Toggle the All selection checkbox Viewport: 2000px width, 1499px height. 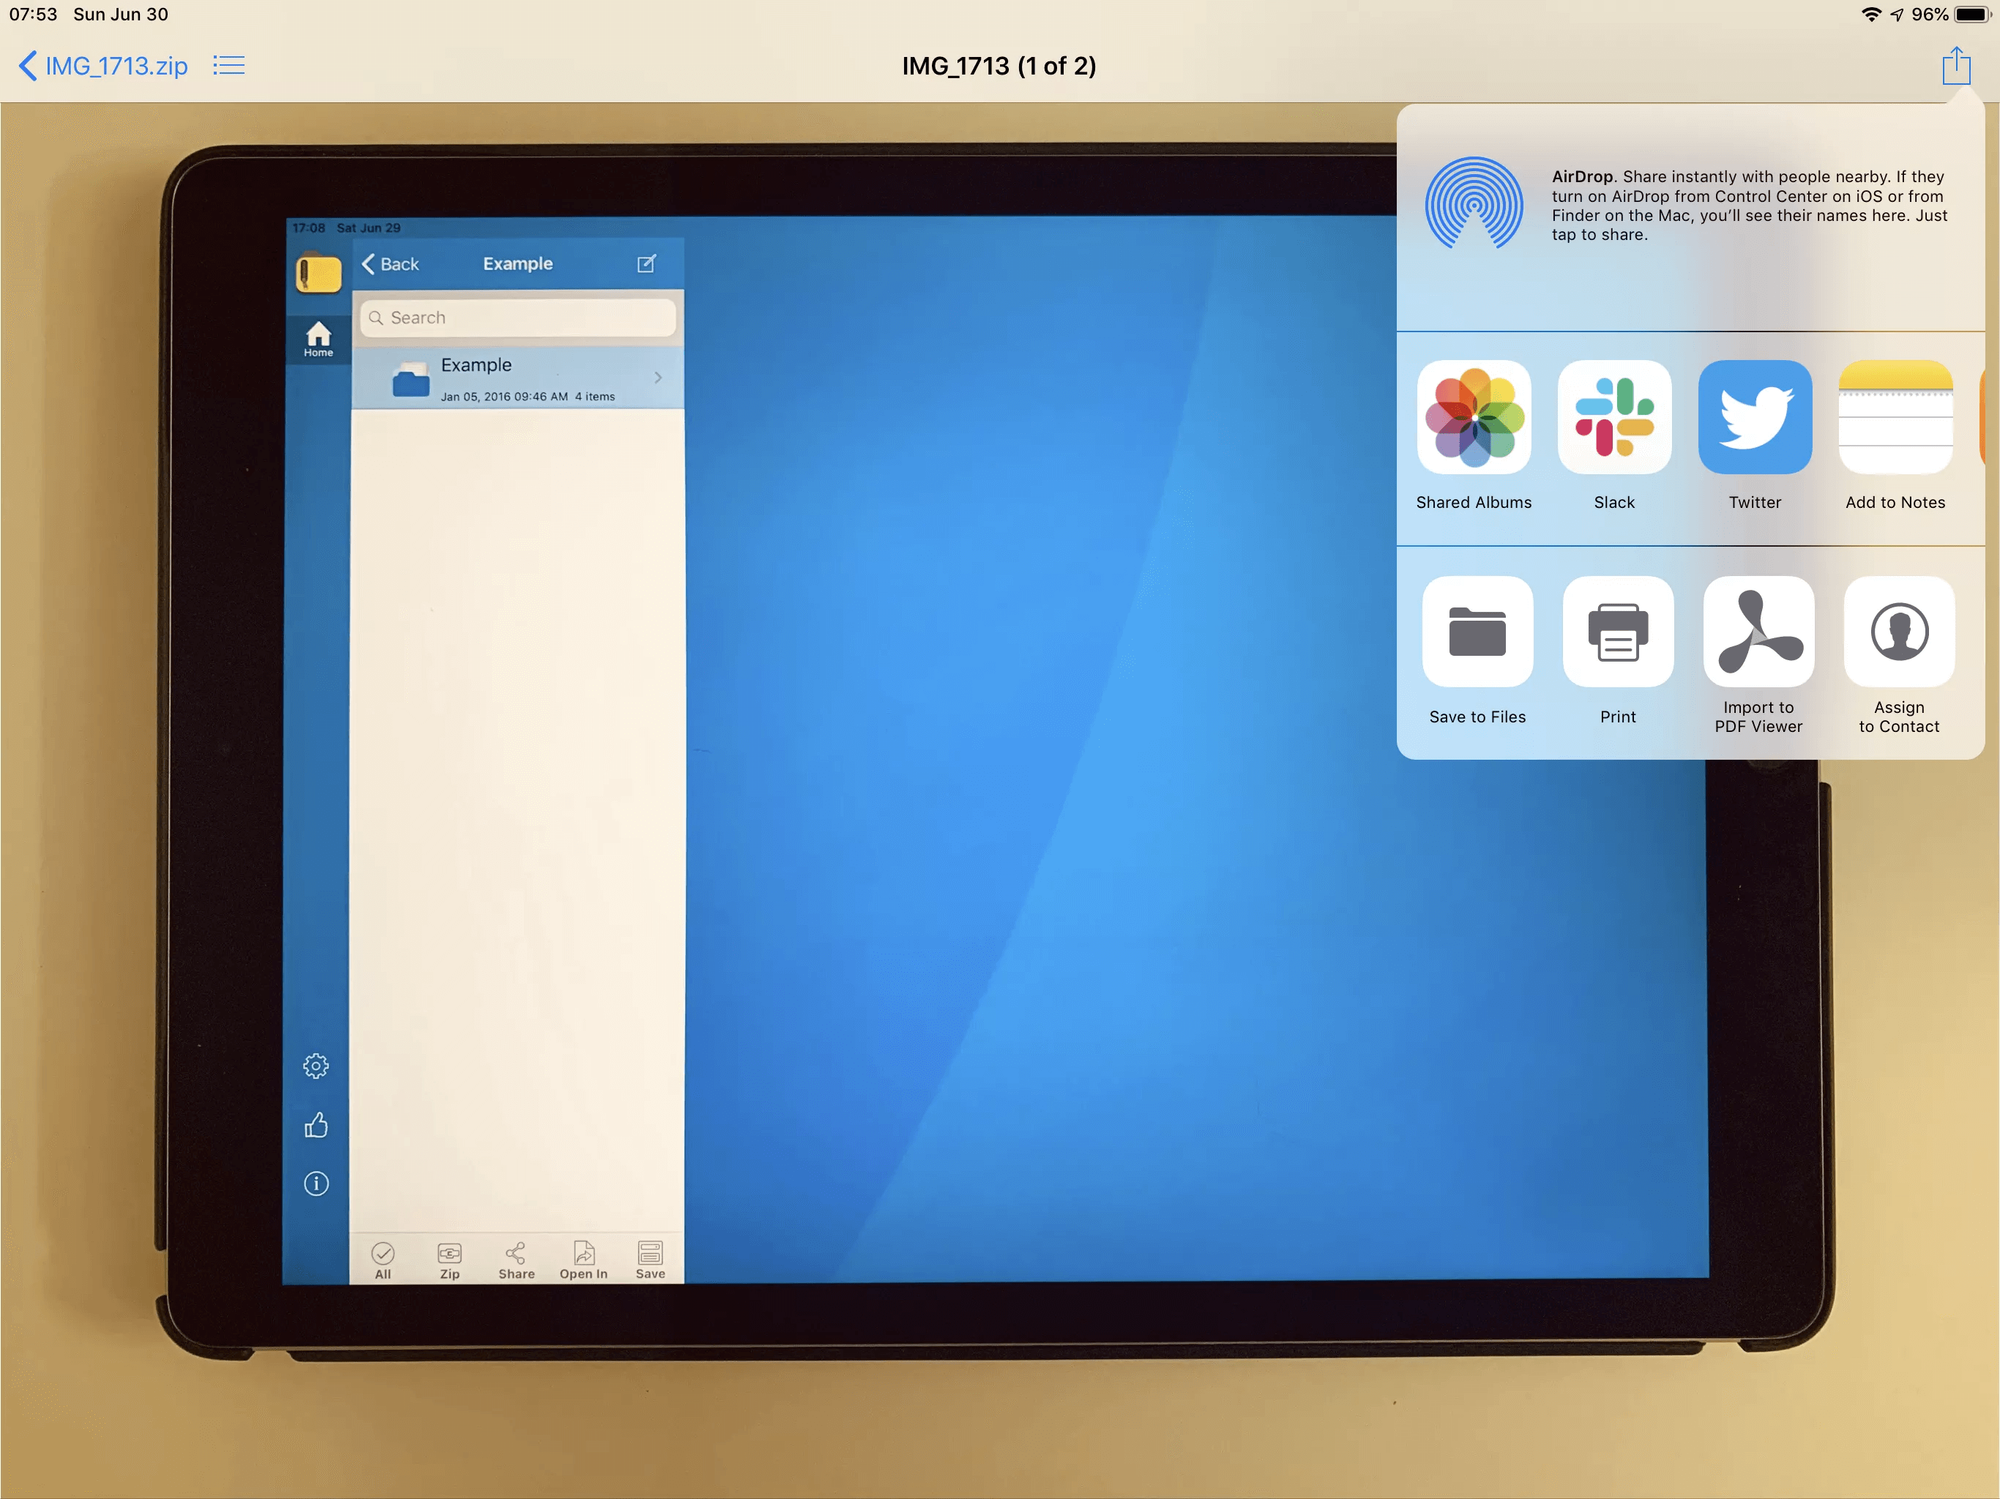(383, 1255)
